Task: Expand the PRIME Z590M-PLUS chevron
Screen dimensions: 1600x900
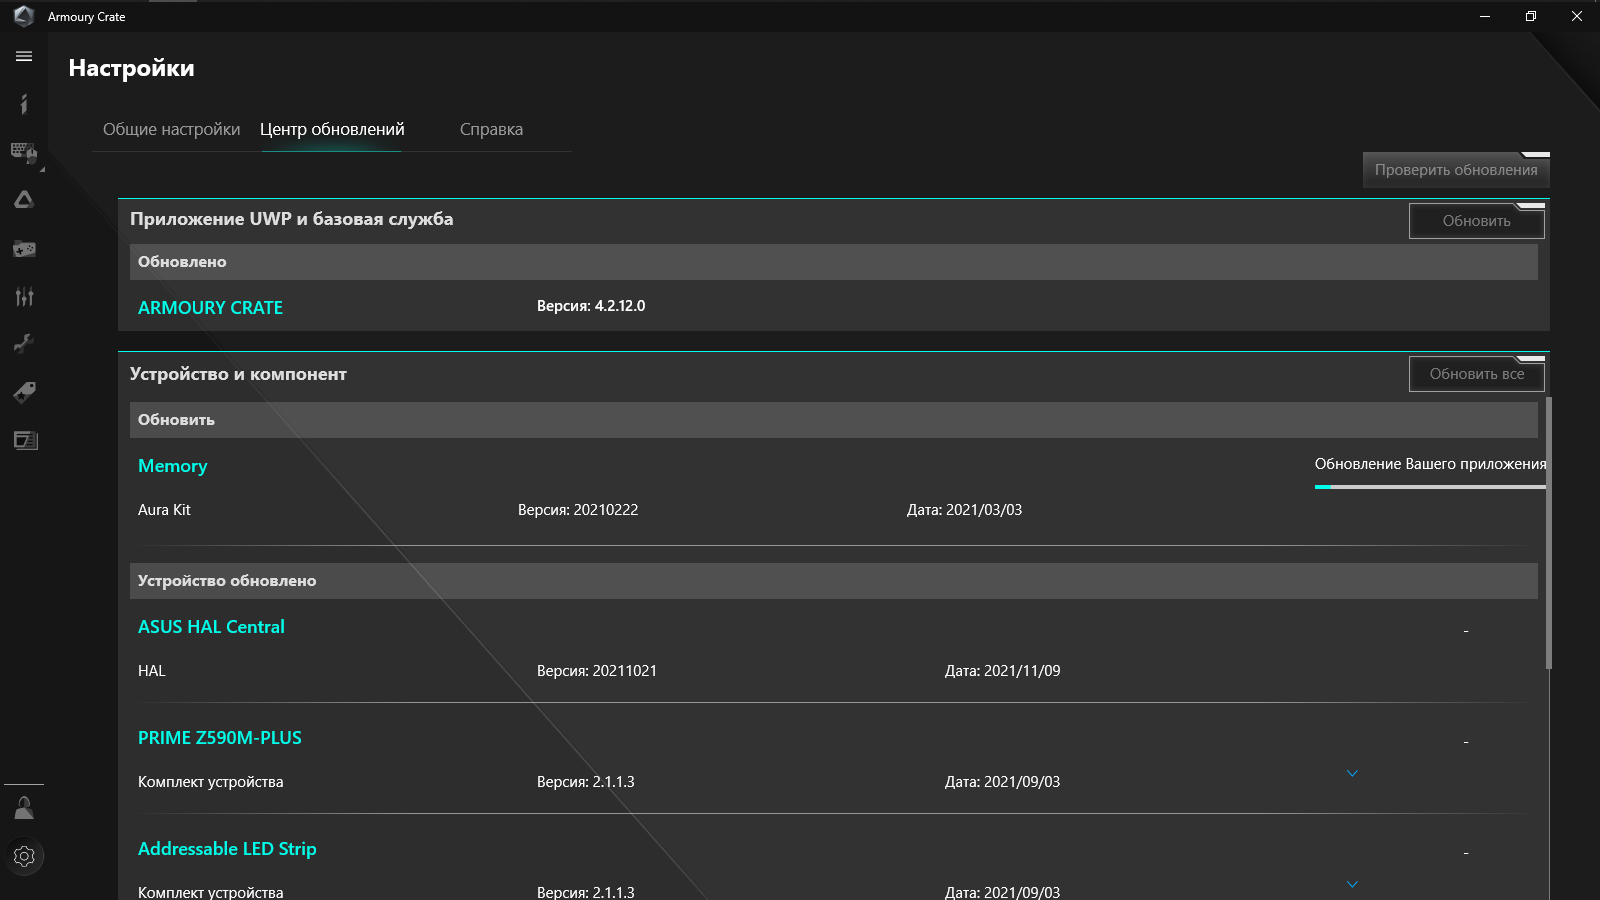Action: (1352, 773)
